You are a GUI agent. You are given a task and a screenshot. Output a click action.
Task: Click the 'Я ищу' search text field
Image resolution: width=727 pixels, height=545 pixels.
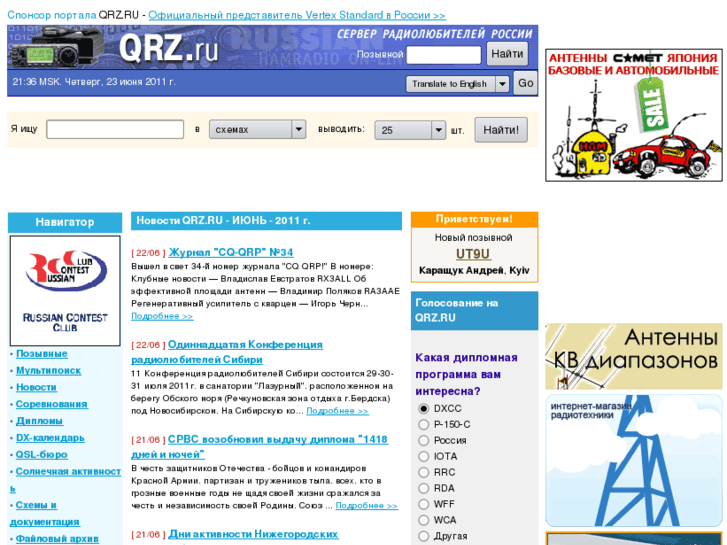tap(115, 129)
